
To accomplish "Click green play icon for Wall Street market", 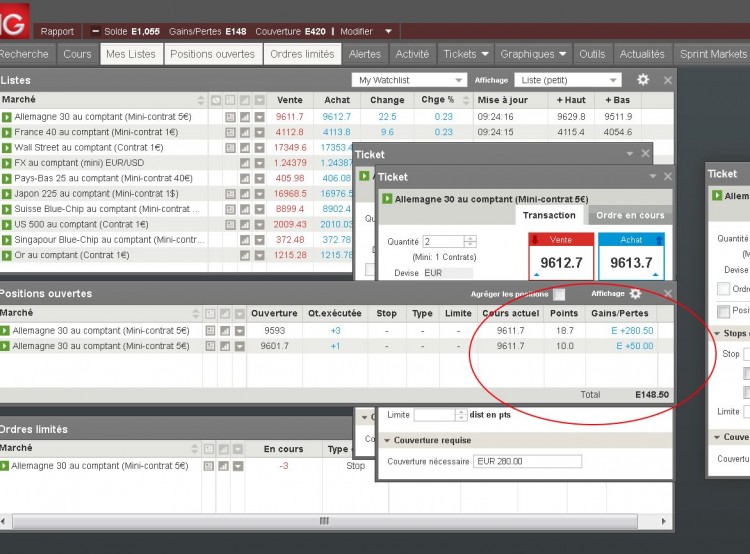I will pos(6,148).
